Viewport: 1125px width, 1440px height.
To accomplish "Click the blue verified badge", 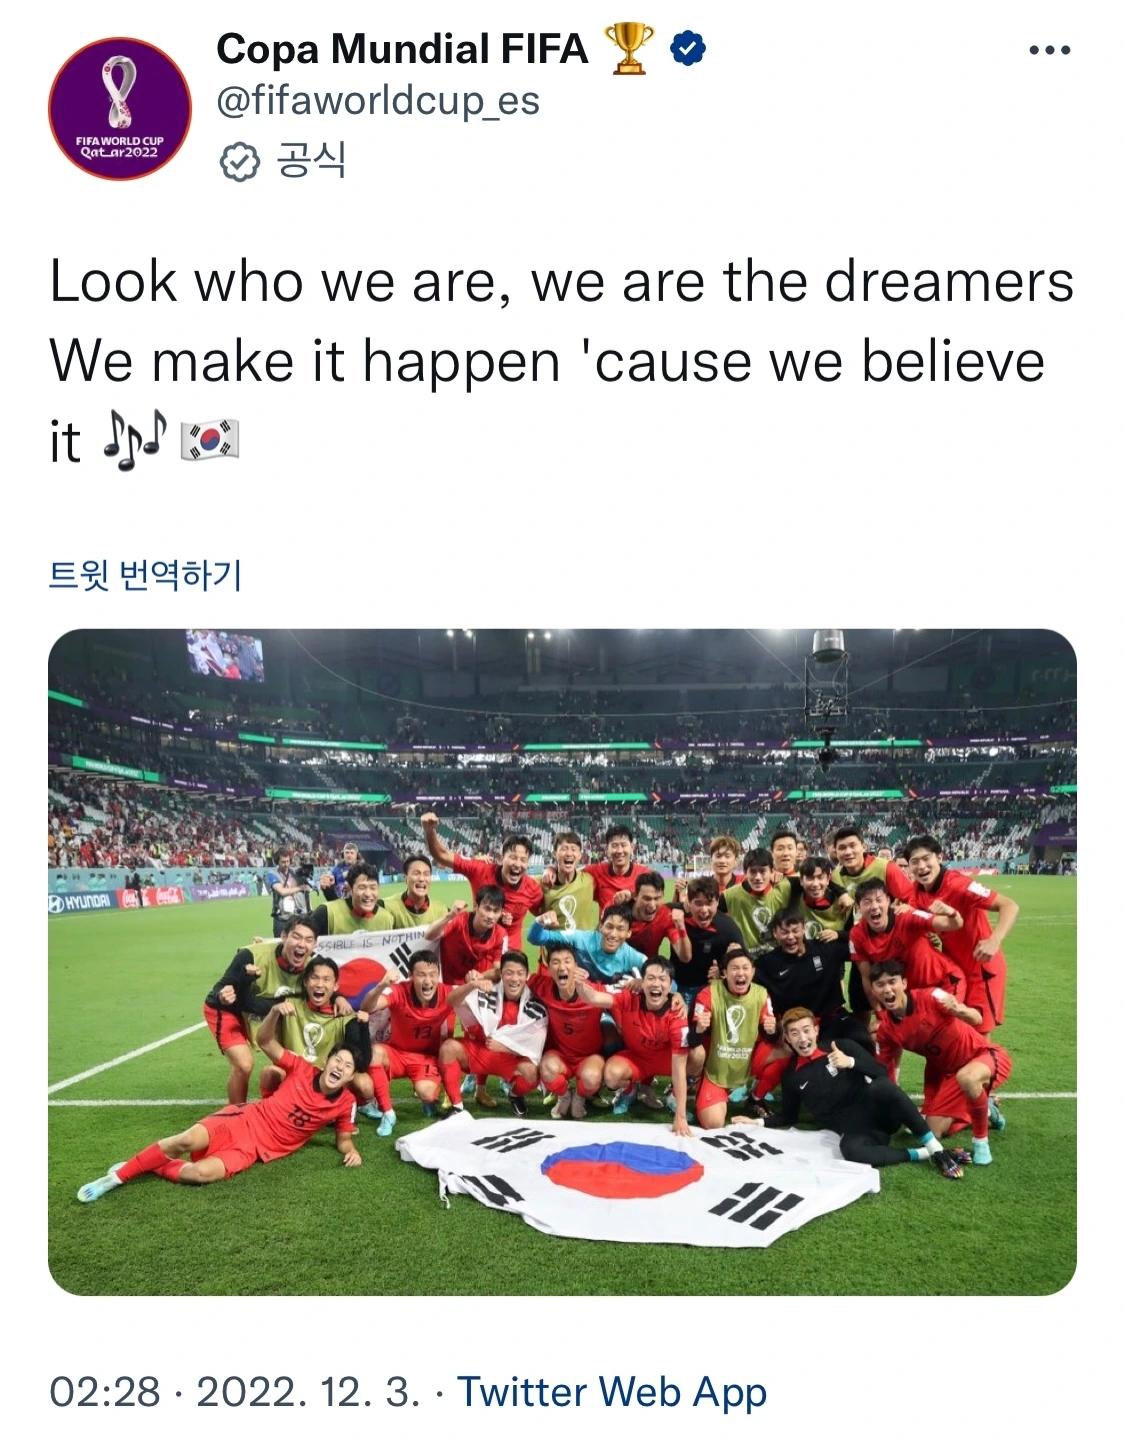I will tap(688, 48).
